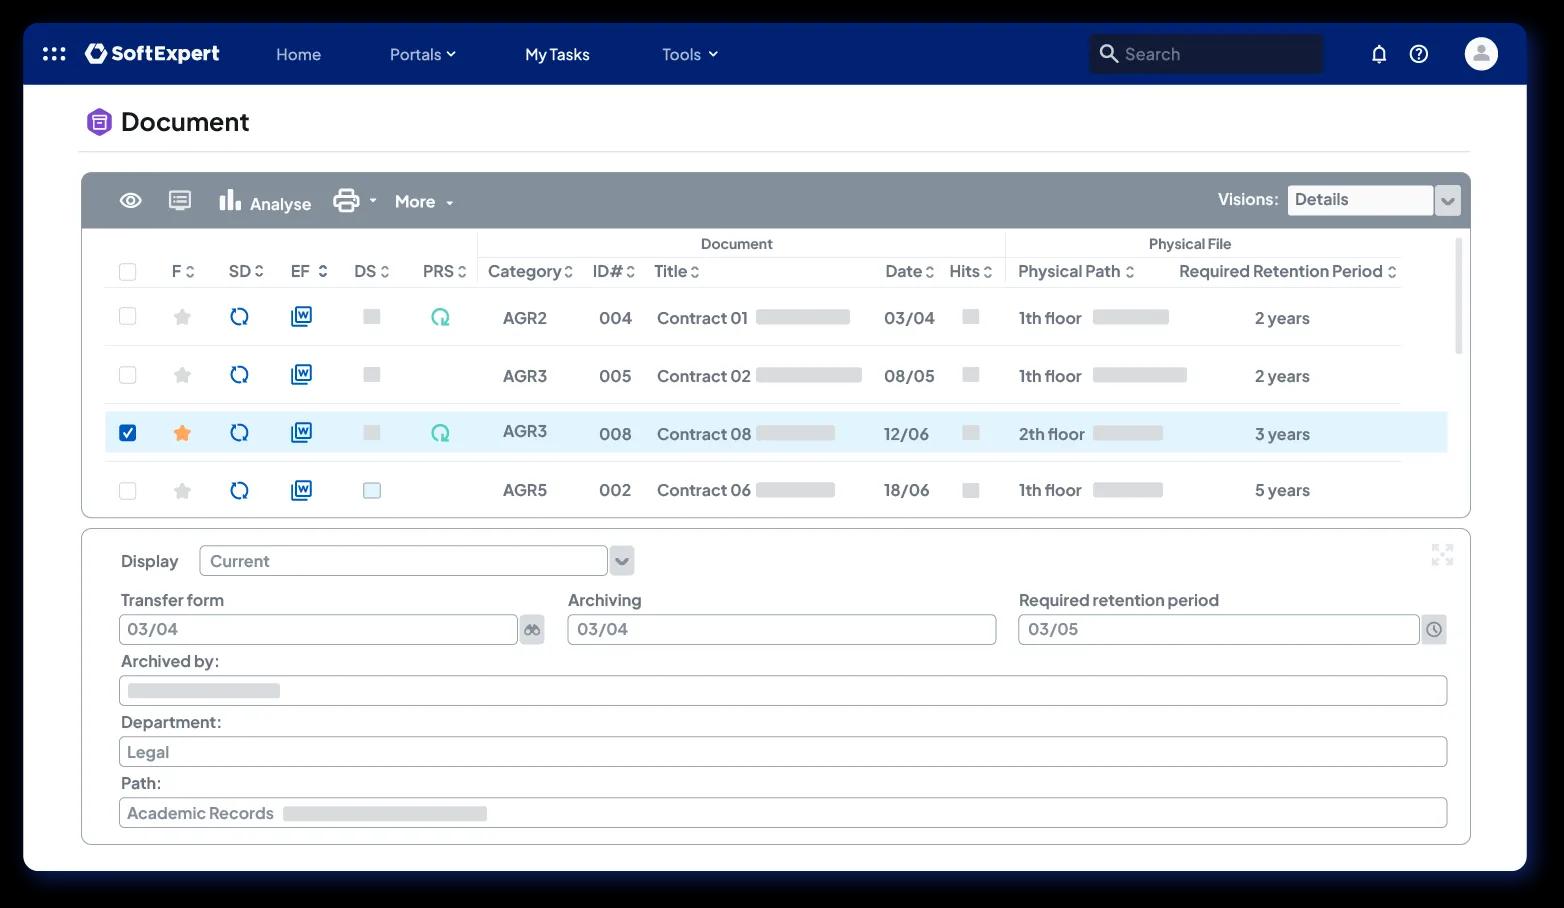Go to My Tasks

tap(557, 54)
